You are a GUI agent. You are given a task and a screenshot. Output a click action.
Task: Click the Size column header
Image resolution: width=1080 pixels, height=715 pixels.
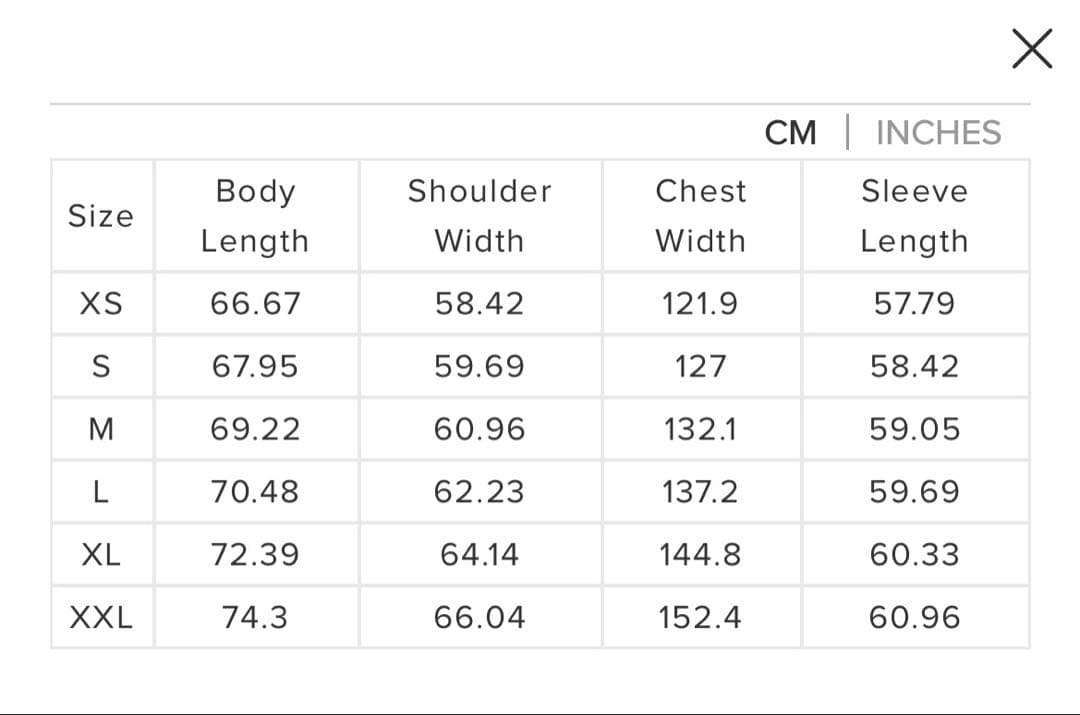(x=100, y=215)
